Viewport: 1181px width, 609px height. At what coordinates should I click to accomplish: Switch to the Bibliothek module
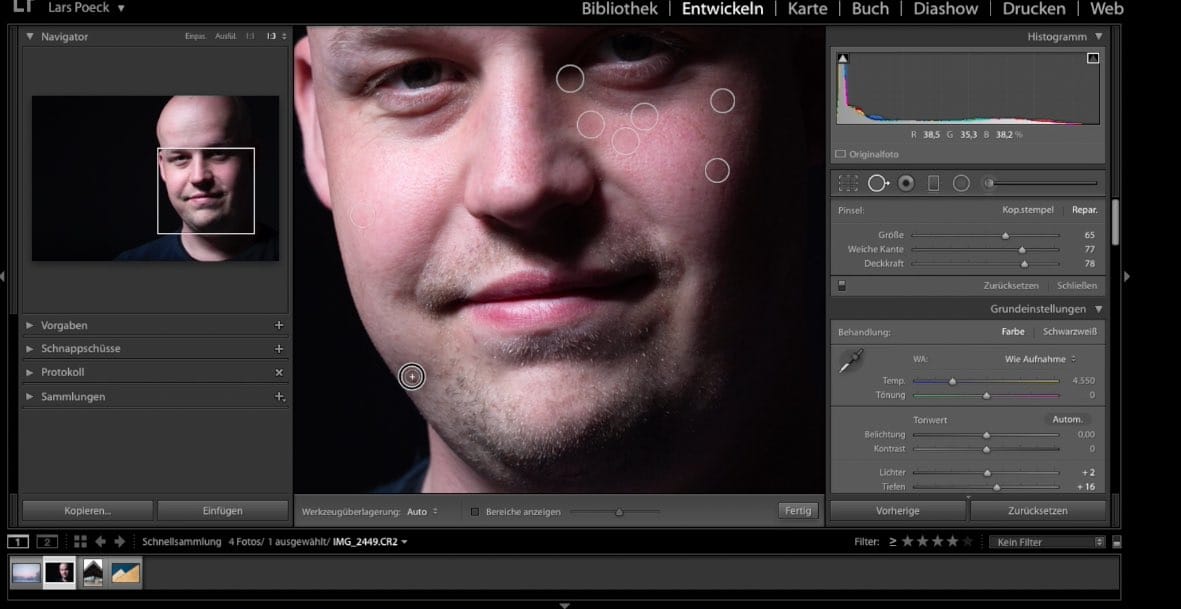coord(620,9)
